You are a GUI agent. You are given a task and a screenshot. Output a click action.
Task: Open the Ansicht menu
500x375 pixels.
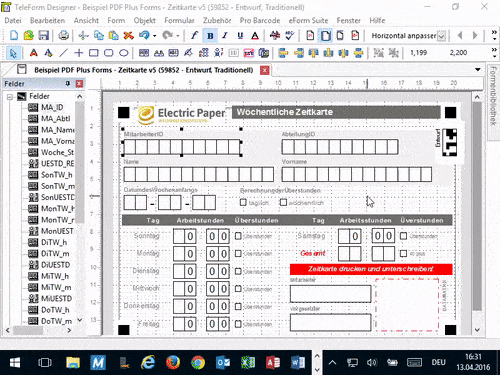[x=86, y=20]
